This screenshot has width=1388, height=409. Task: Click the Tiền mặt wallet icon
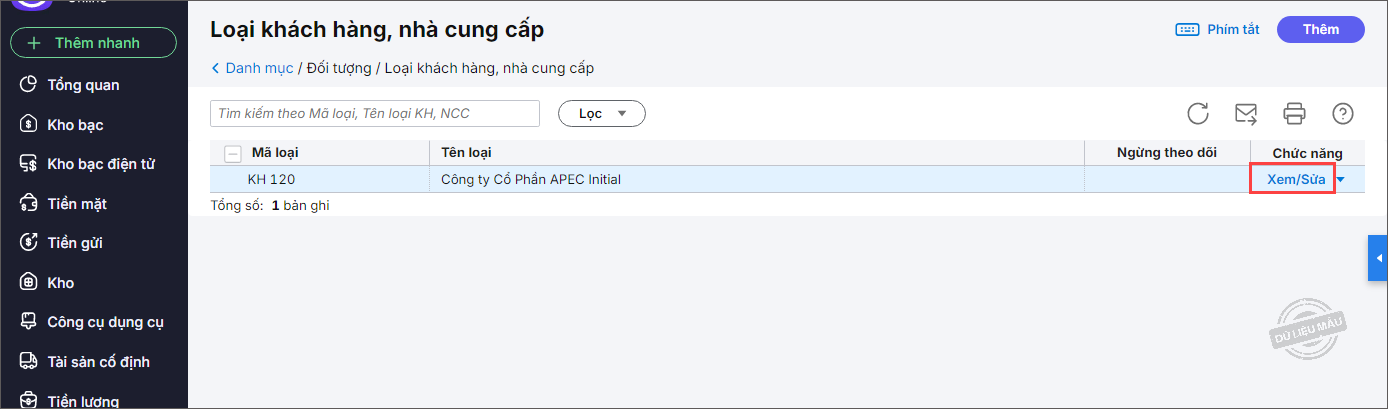coord(29,204)
